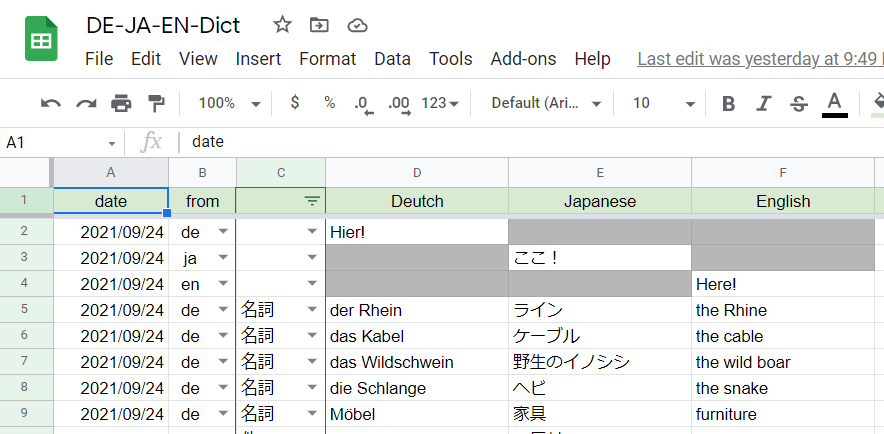Open the Tools menu
This screenshot has height=434, width=884.
pyautogui.click(x=450, y=59)
